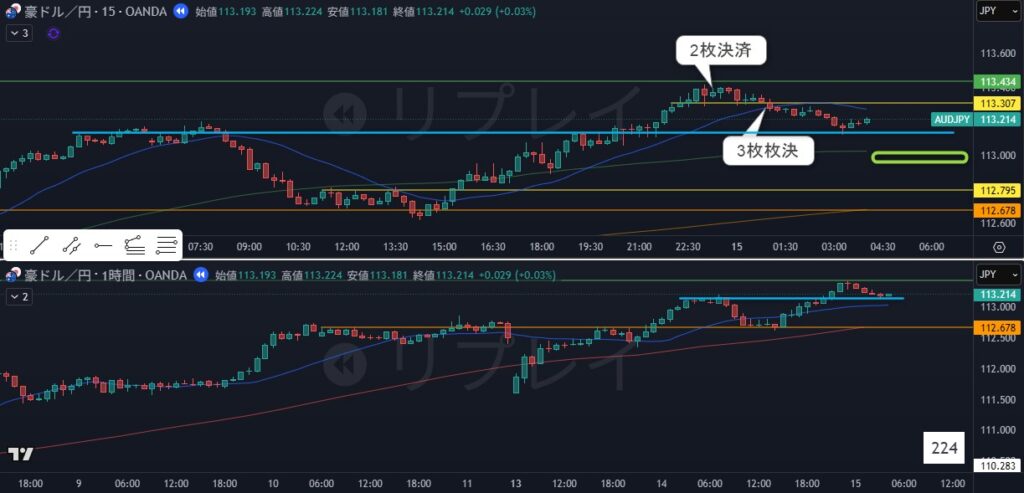
Task: Select the parallel horizontal lines tool
Action: tap(167, 243)
